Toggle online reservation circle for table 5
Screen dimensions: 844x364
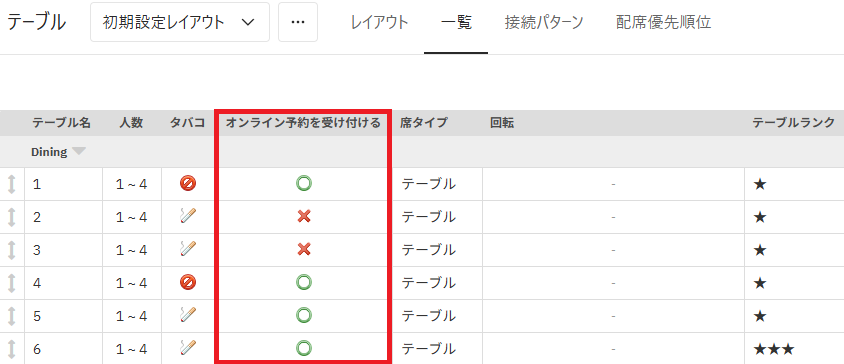pos(304,315)
